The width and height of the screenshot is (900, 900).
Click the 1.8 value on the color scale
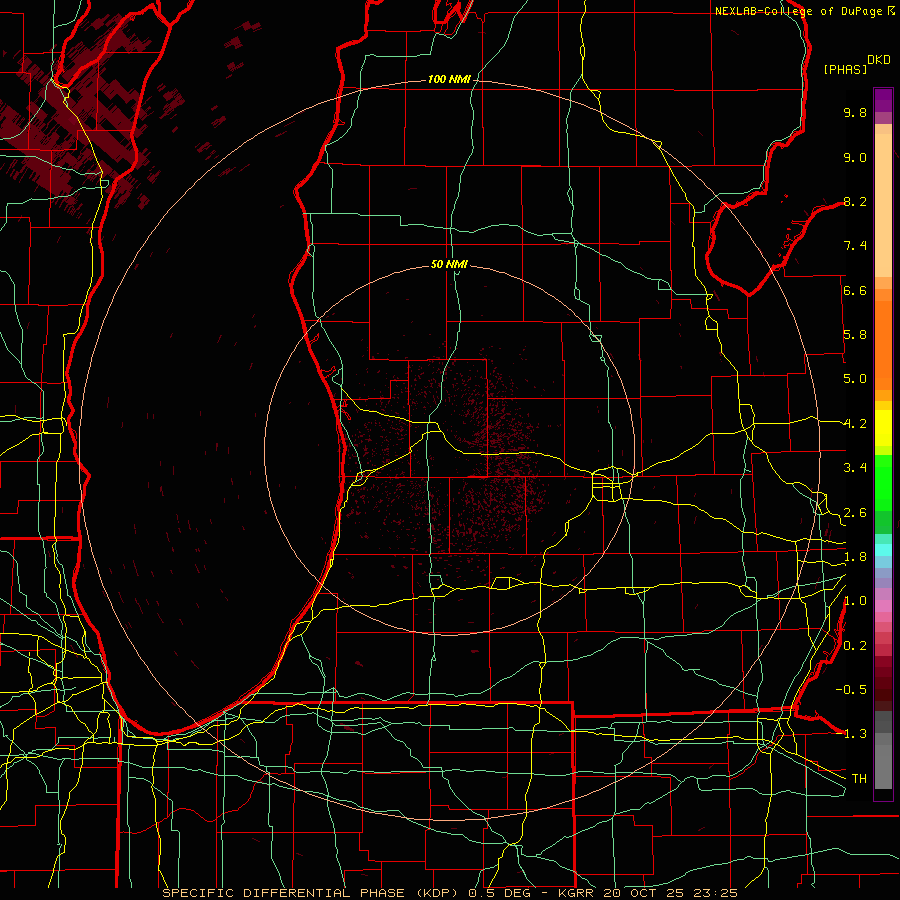855,557
